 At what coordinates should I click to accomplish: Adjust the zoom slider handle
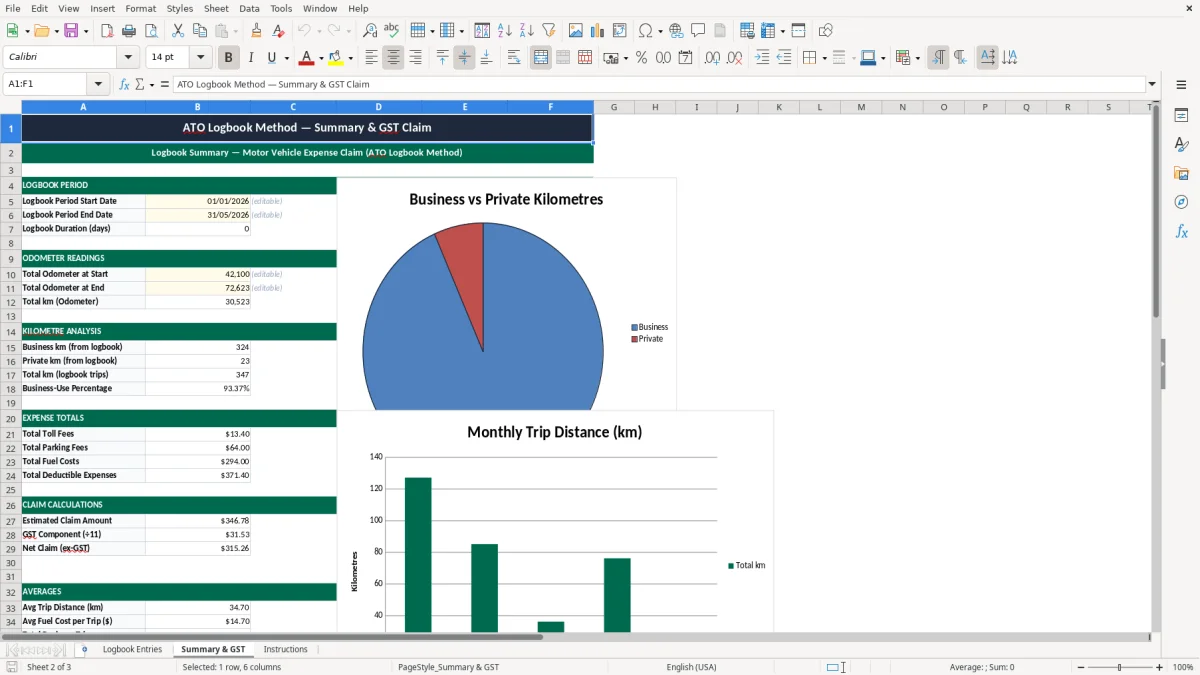(1120, 667)
